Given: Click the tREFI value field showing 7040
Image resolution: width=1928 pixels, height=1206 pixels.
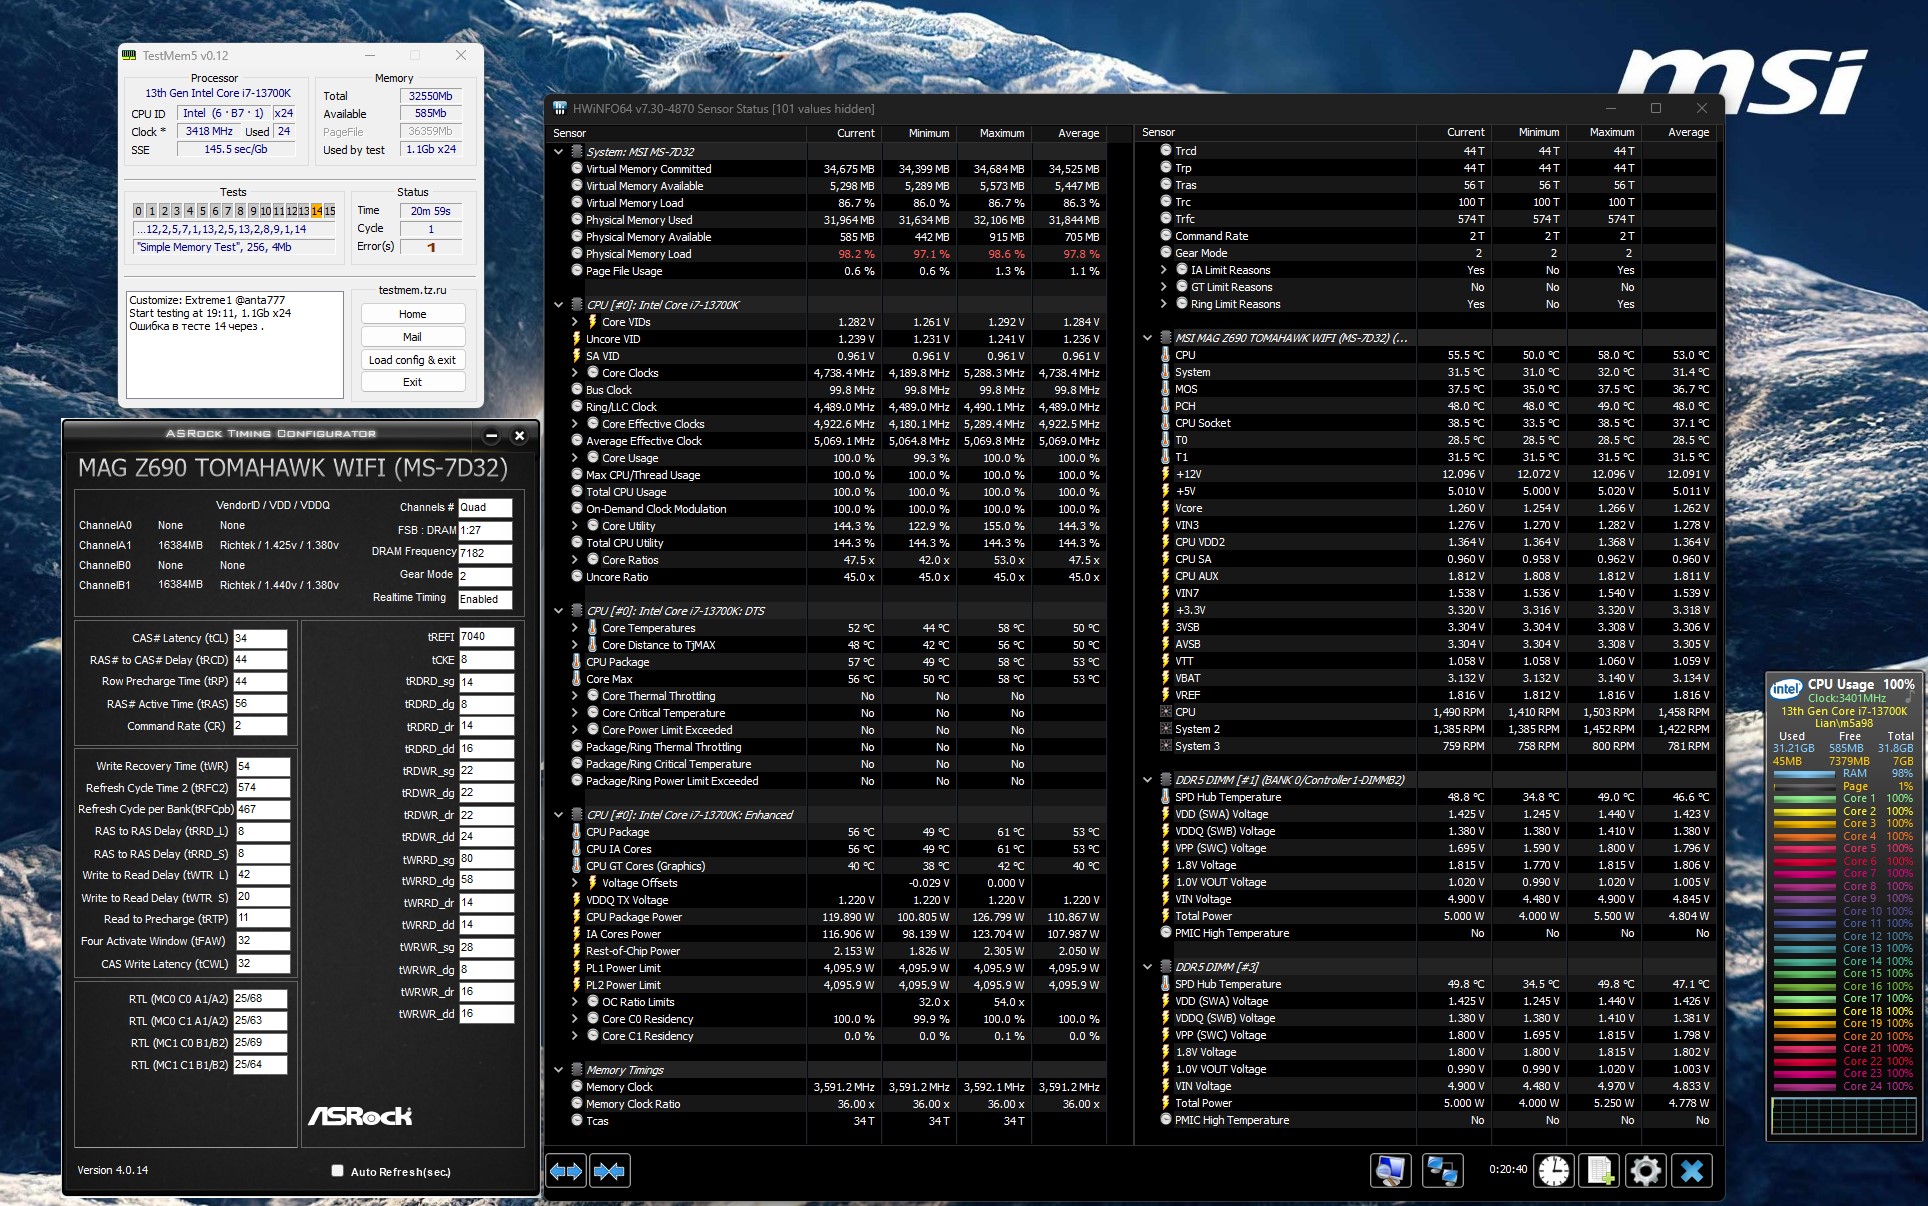Looking at the screenshot, I should point(486,637).
